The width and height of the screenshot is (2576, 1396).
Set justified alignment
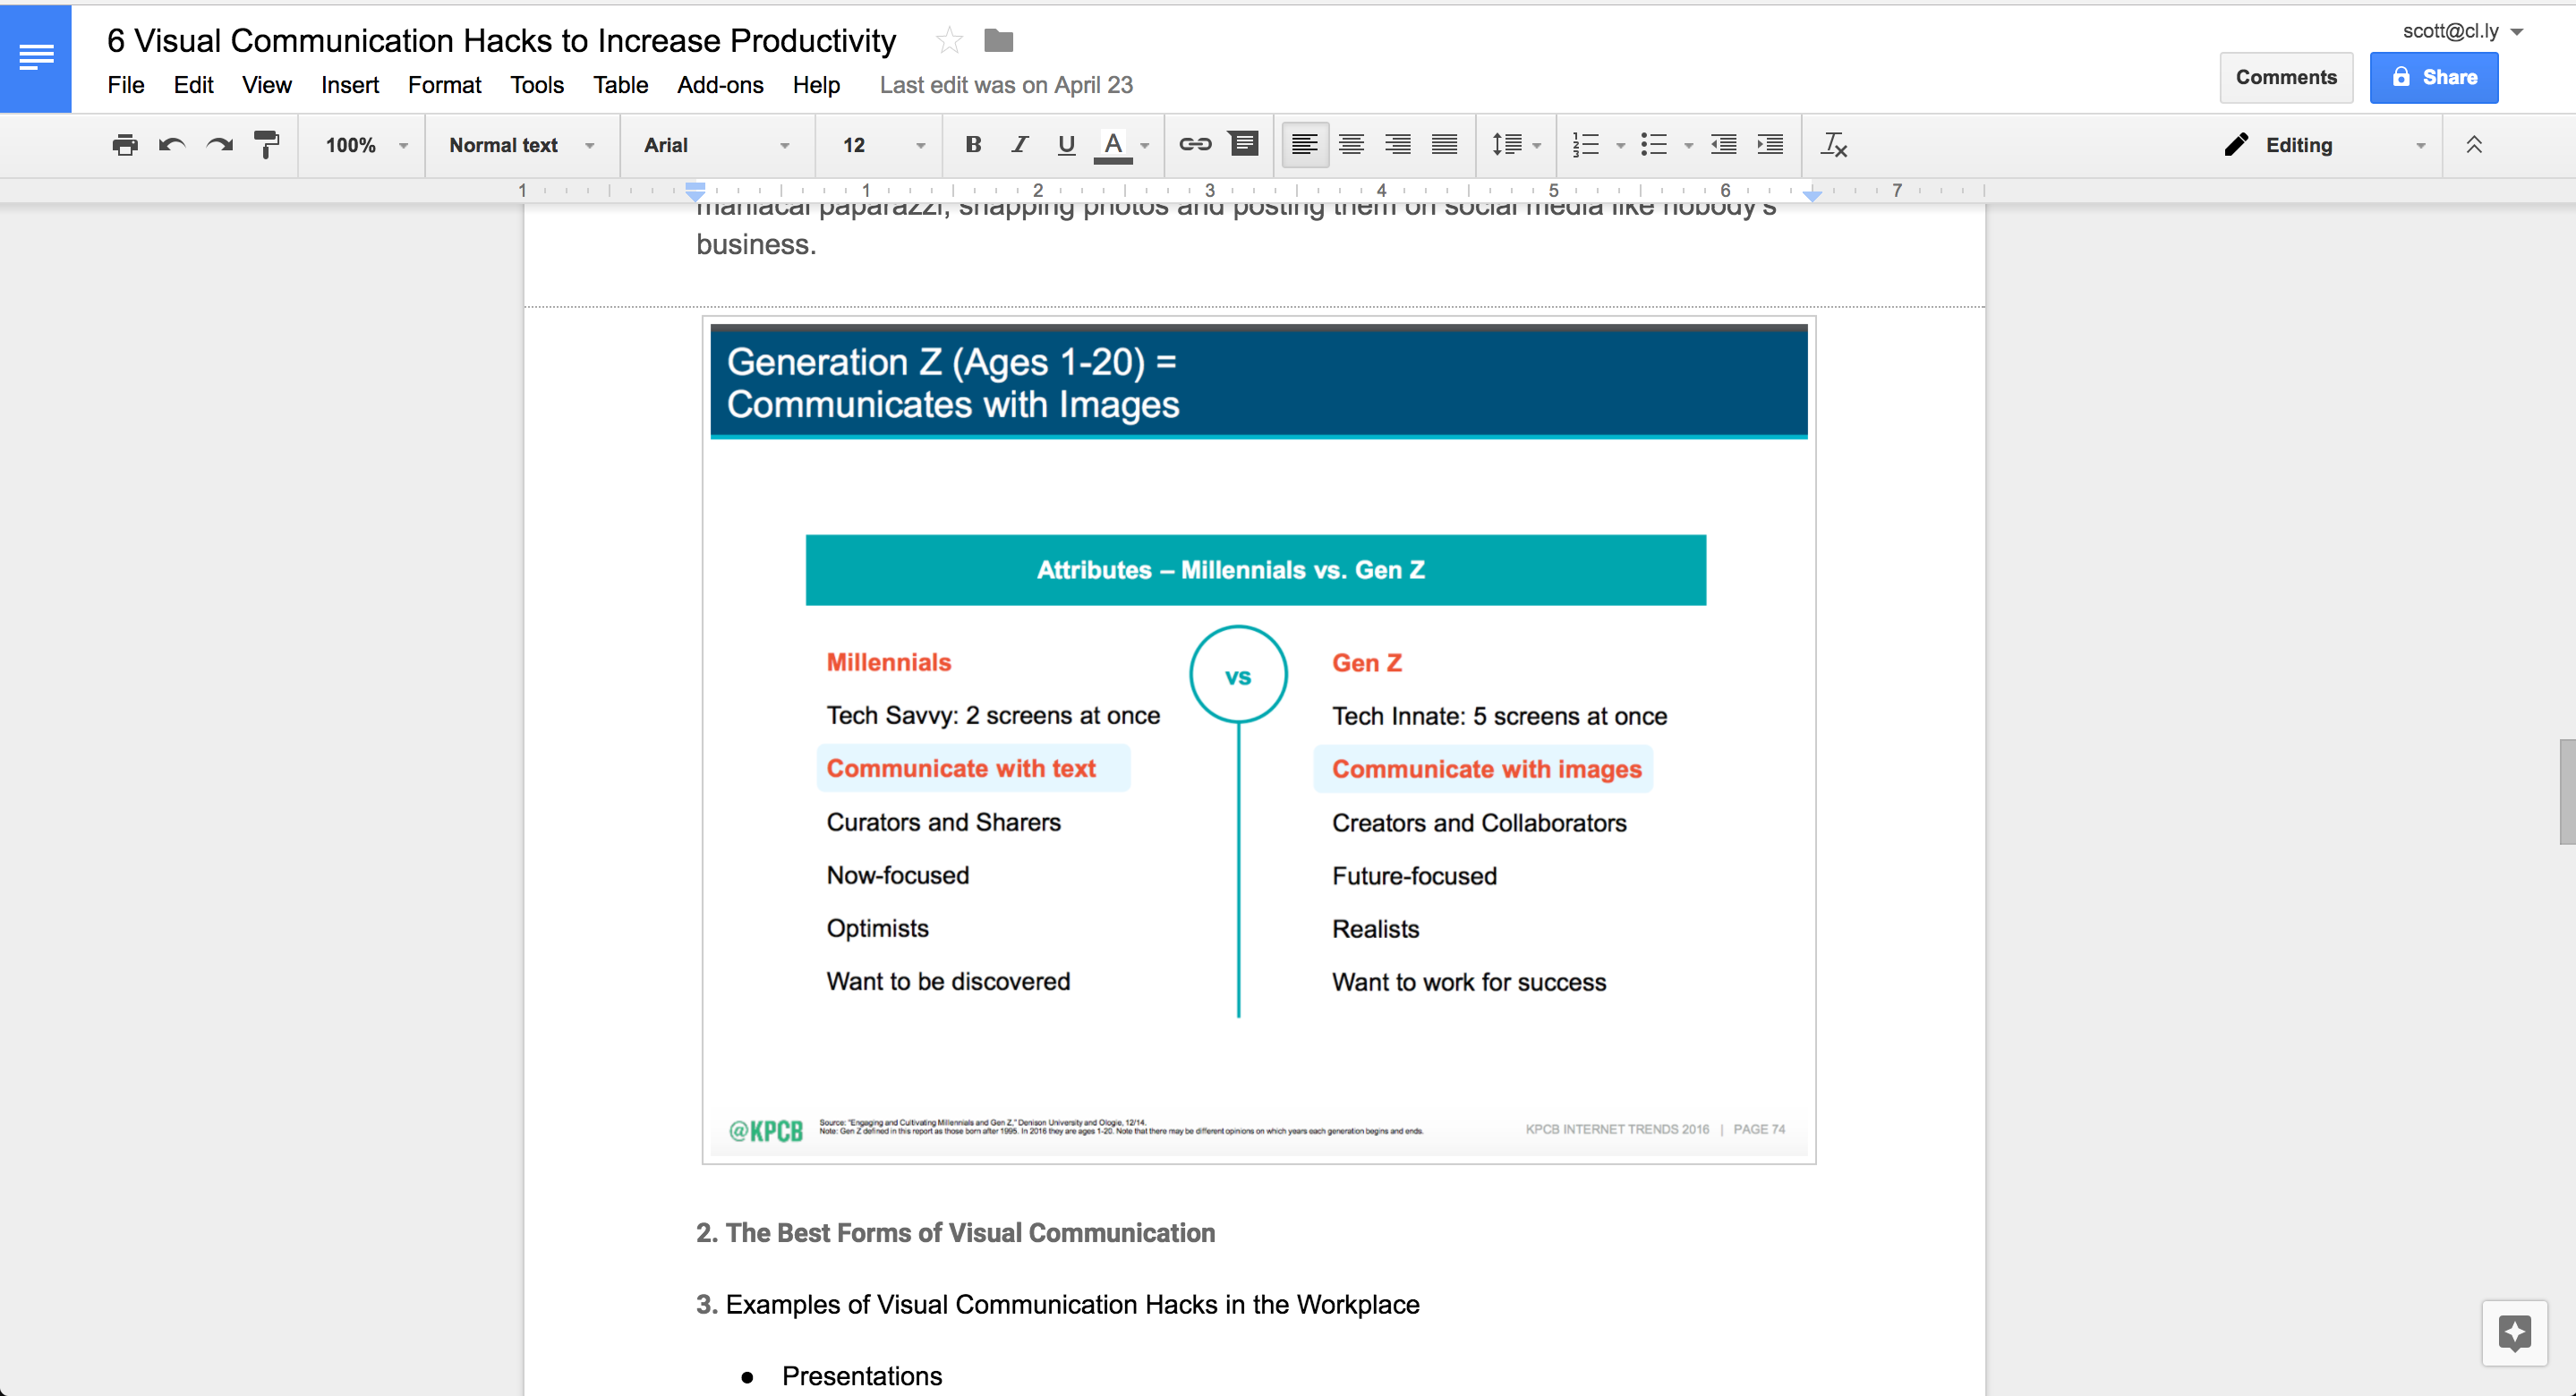[x=1444, y=145]
